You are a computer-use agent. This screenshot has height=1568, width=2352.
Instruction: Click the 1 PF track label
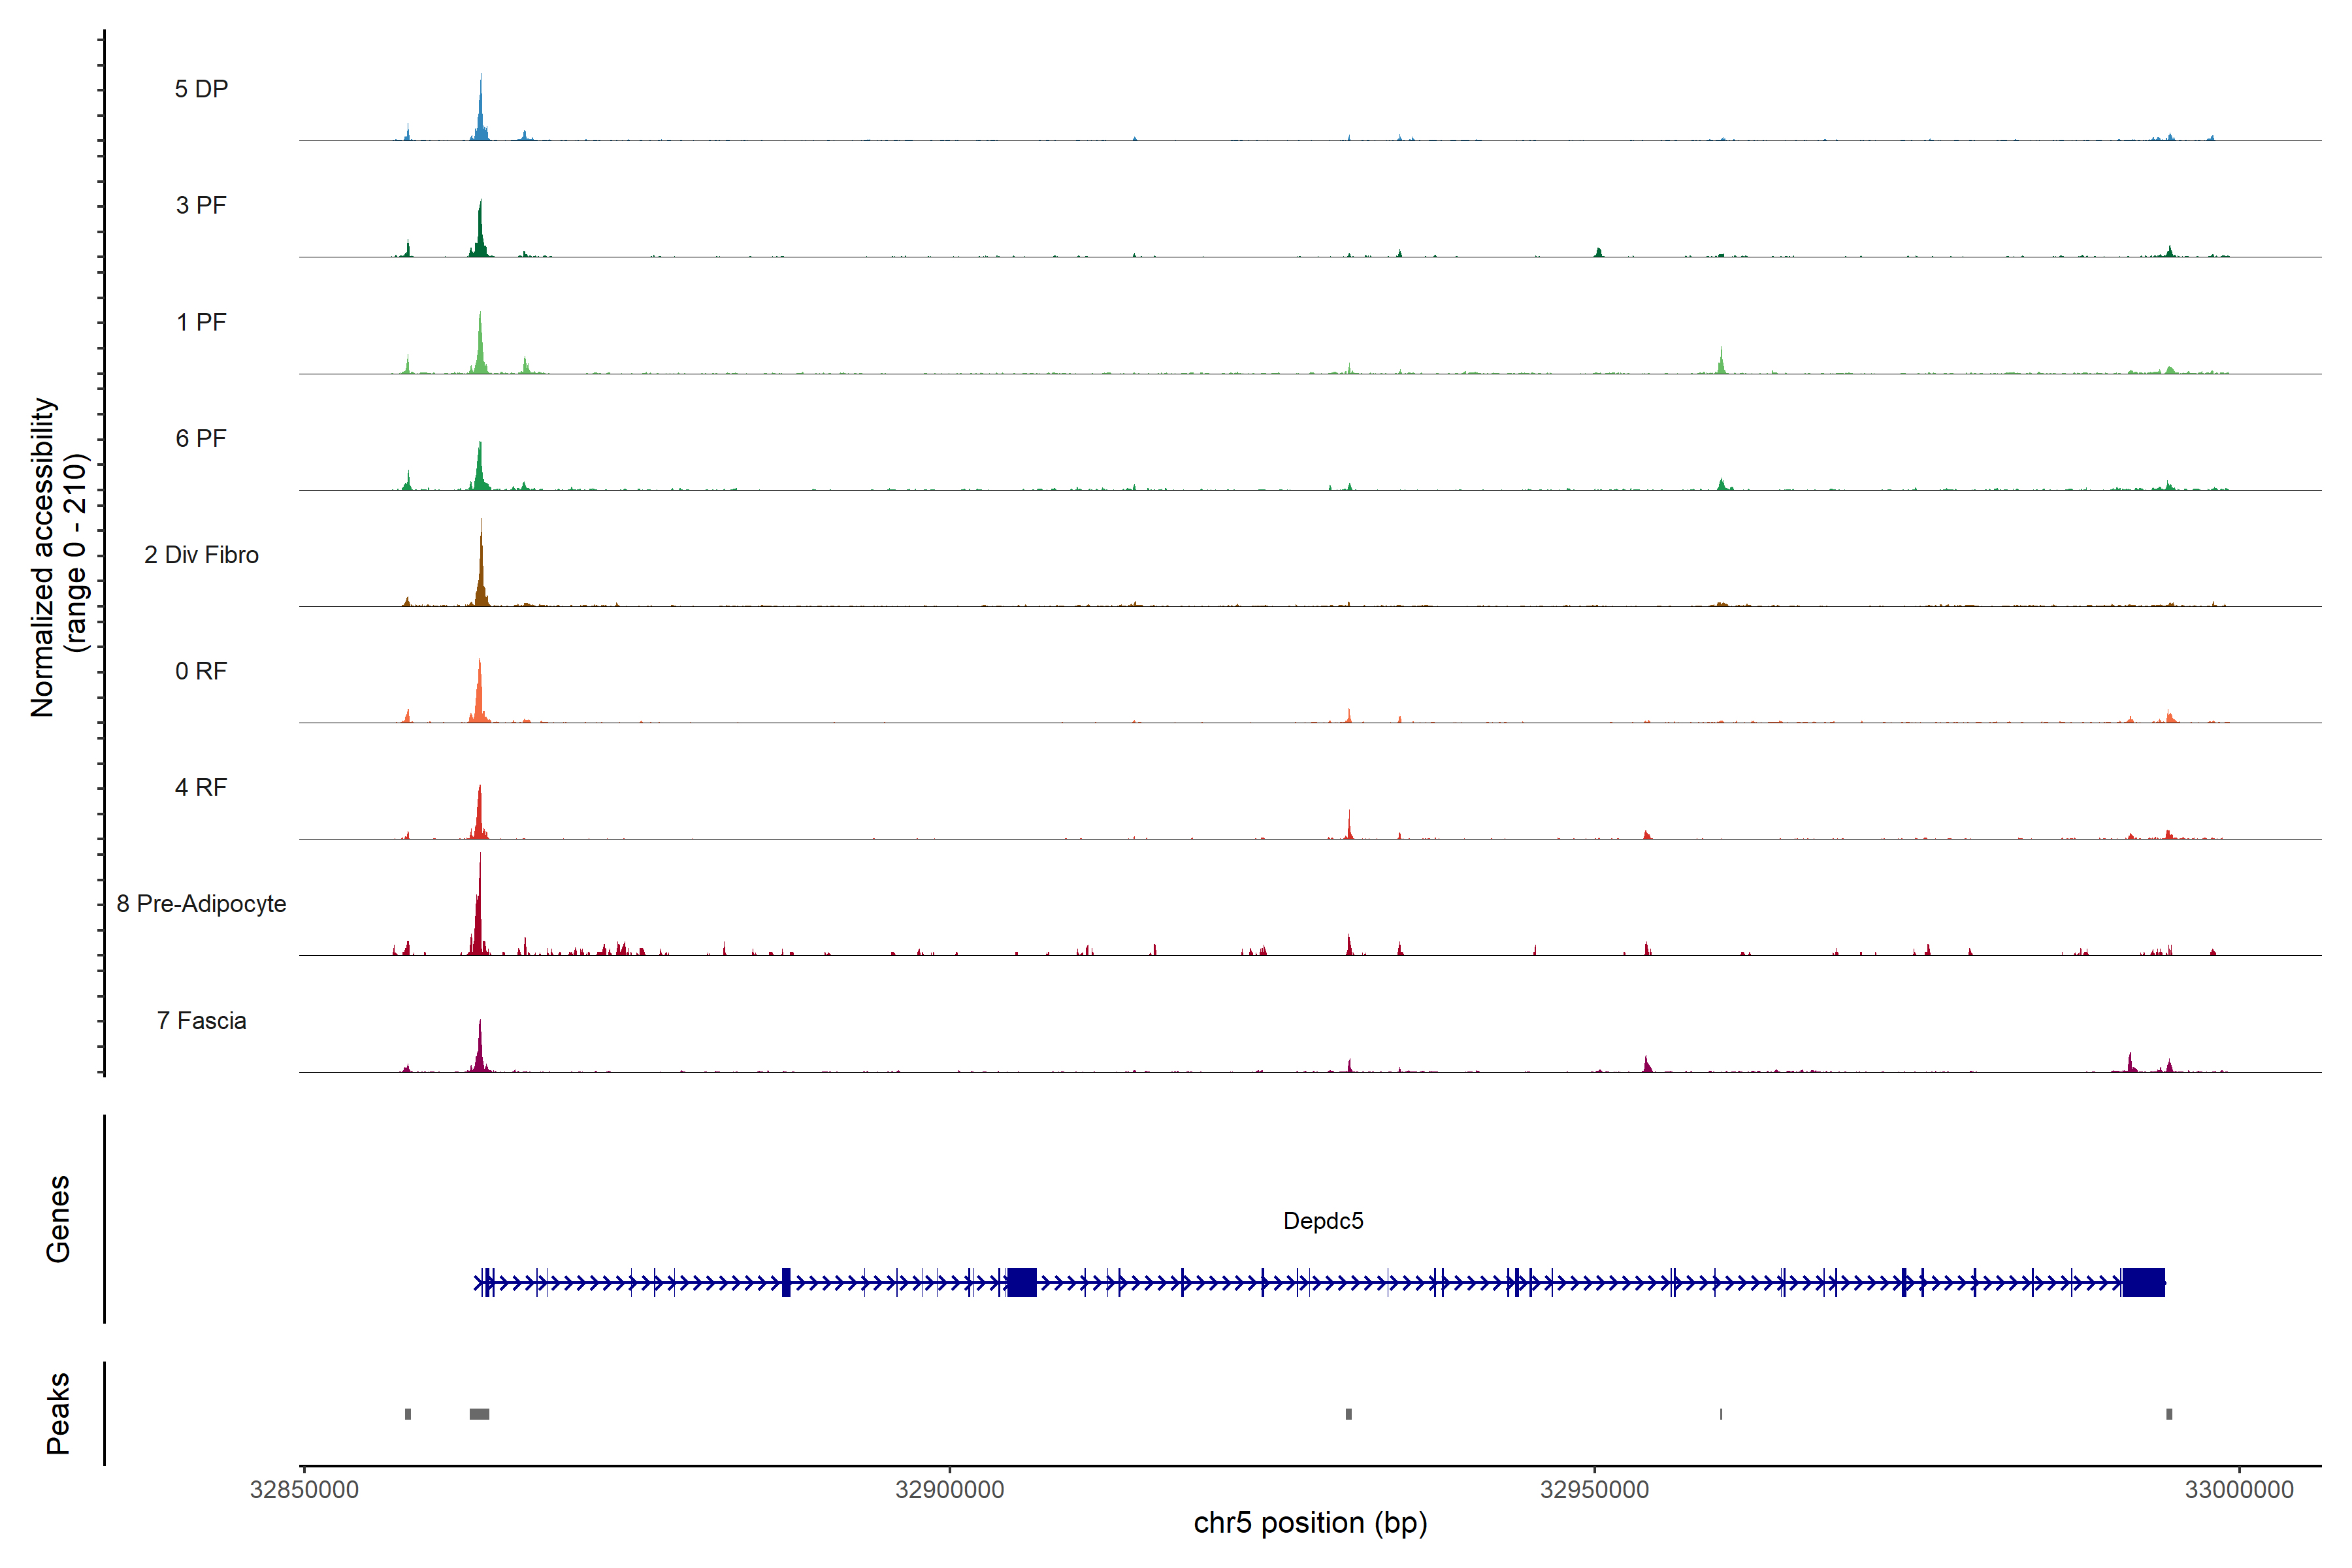201,322
